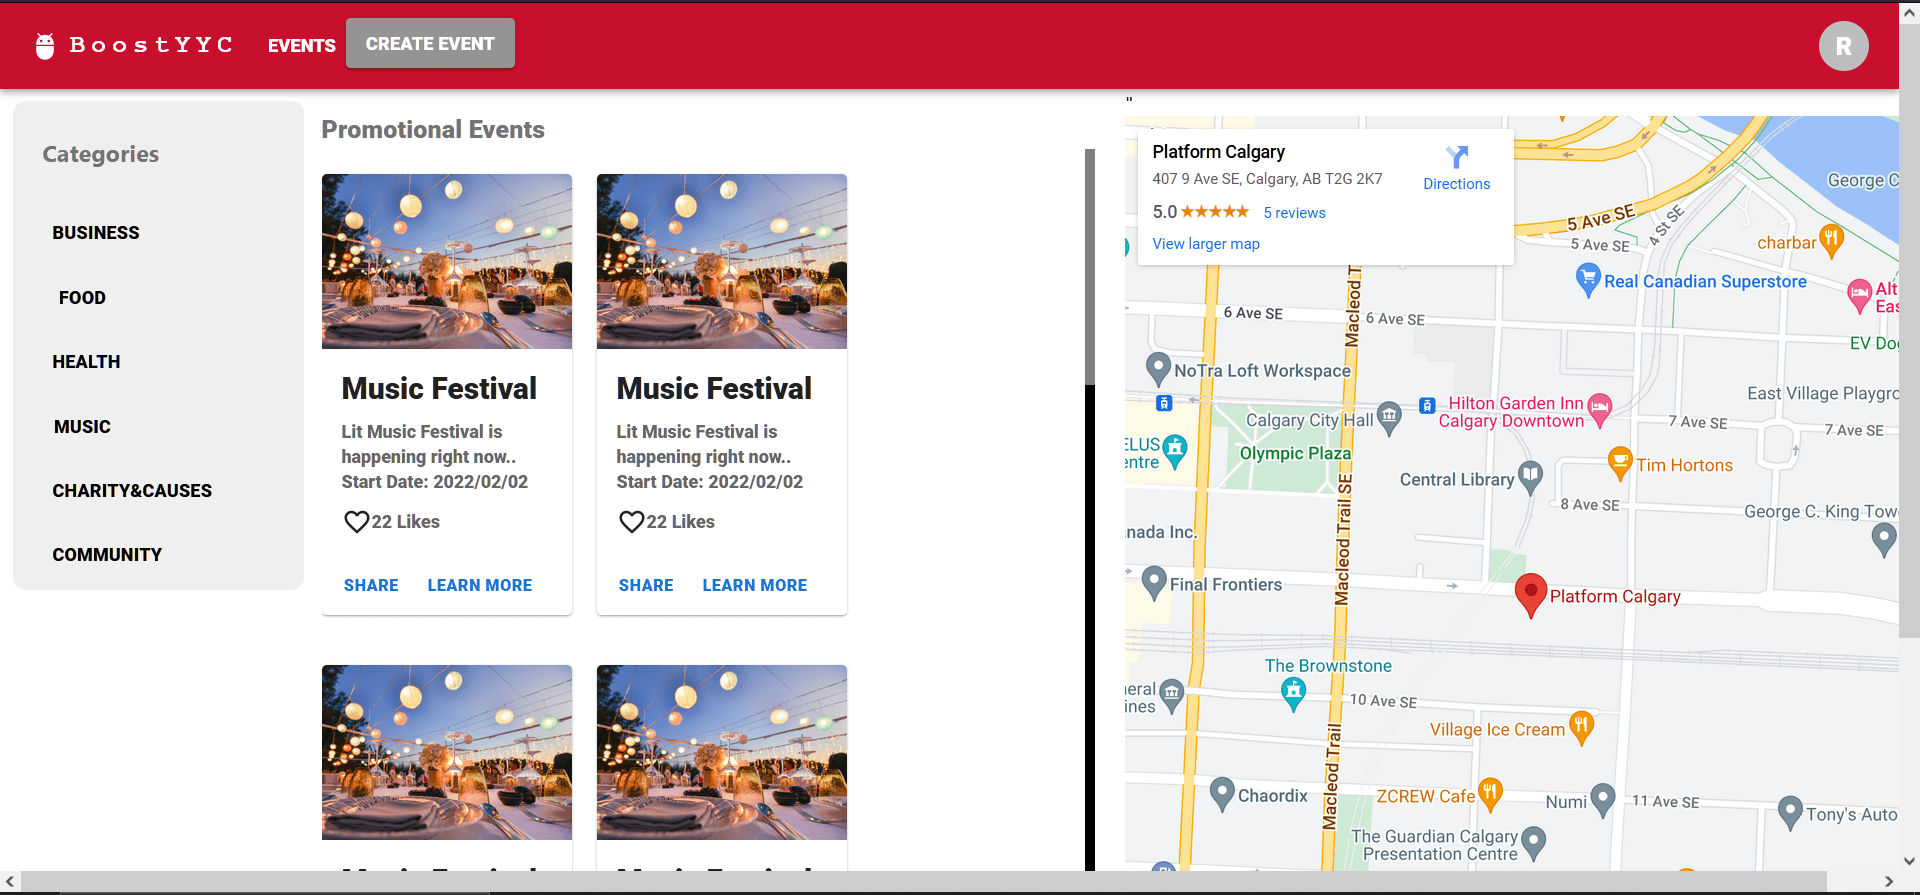
Task: Open the third event card thumbnail image
Action: (x=447, y=752)
